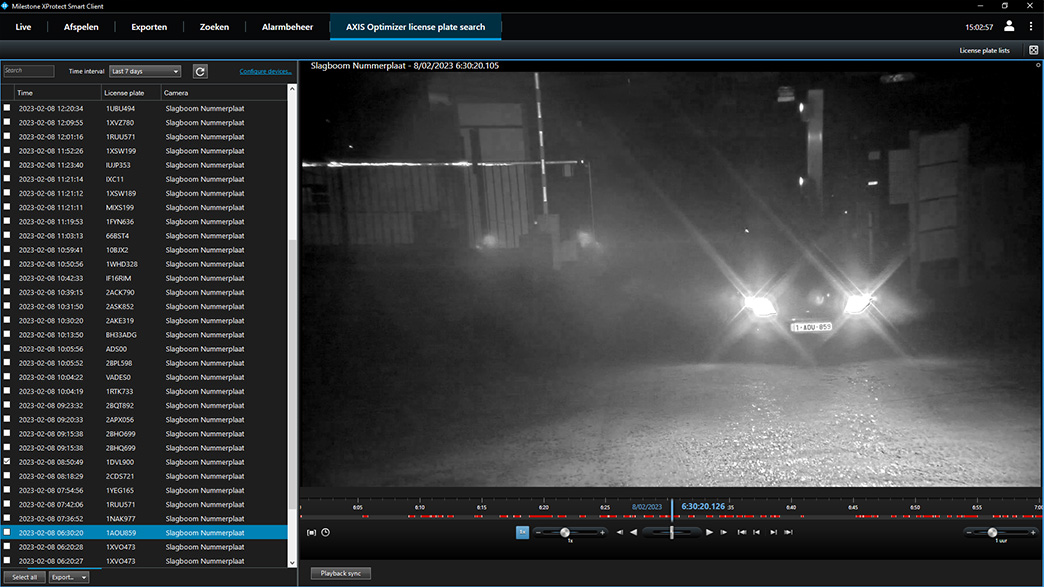1044x587 pixels.
Task: Click the Configure devices link
Action: pos(266,71)
